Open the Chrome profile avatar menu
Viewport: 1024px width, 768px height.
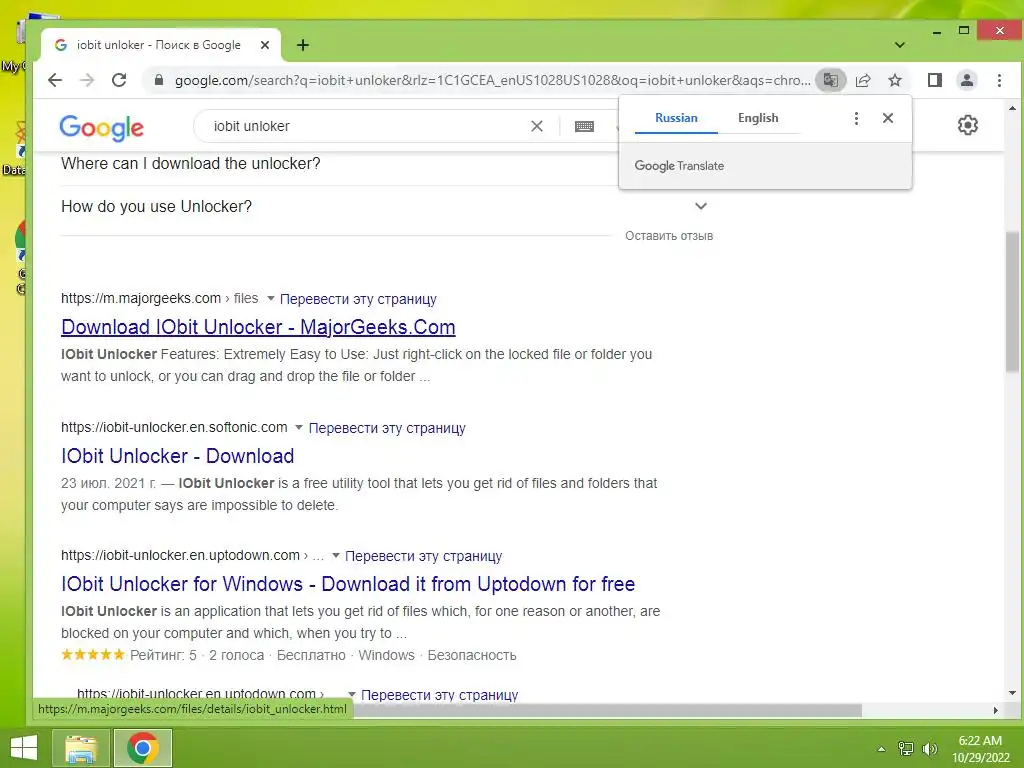[x=967, y=80]
